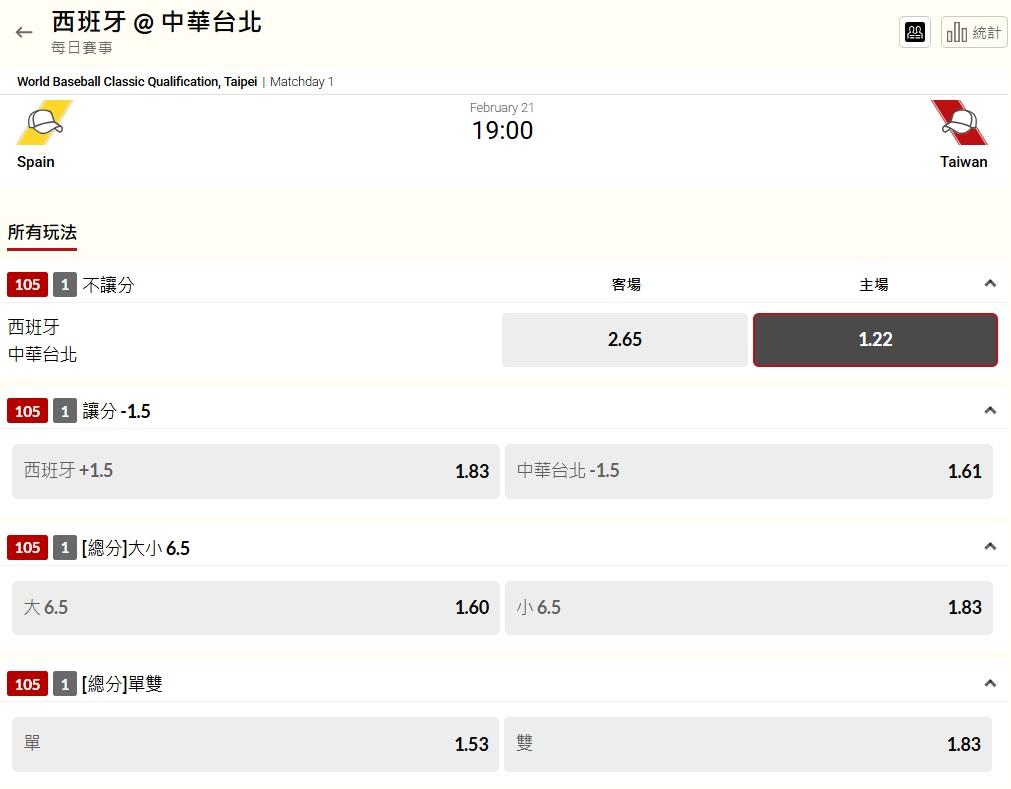Open the World Baseball Classic Qualification link
The image size is (1011, 789).
(137, 82)
